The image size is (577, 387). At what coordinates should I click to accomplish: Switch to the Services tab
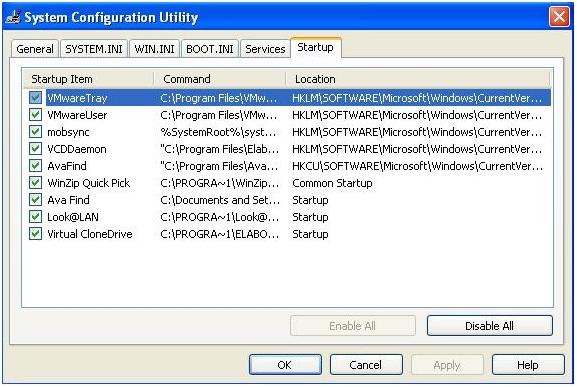pos(265,49)
